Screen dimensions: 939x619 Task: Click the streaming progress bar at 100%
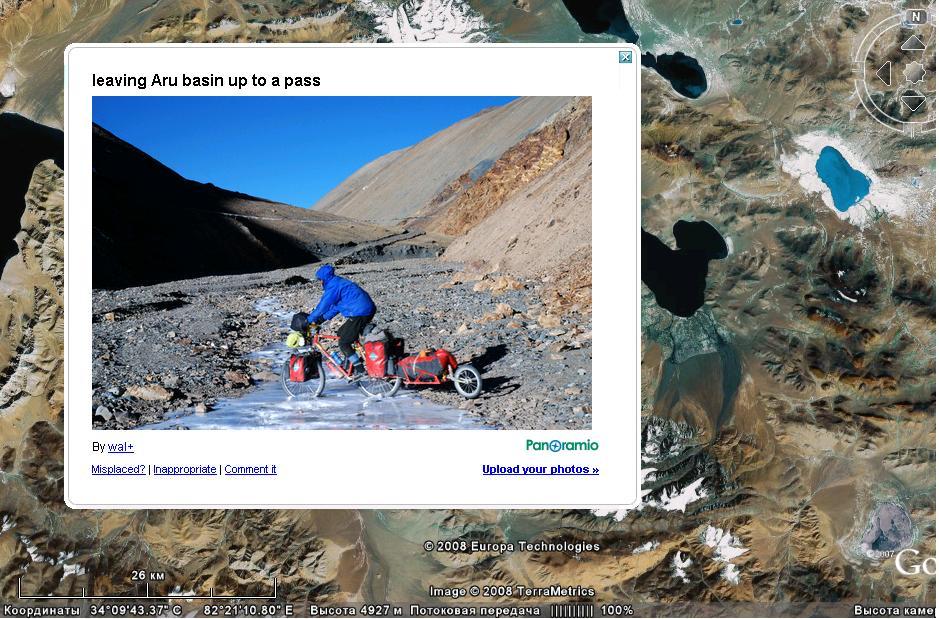click(x=573, y=611)
